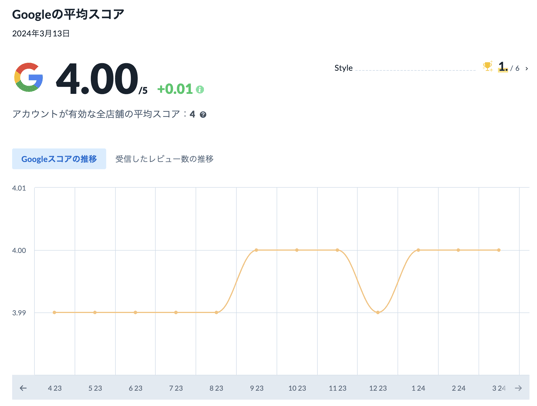Click the 4.00 average score number
This screenshot has width=537, height=406.
[x=97, y=79]
